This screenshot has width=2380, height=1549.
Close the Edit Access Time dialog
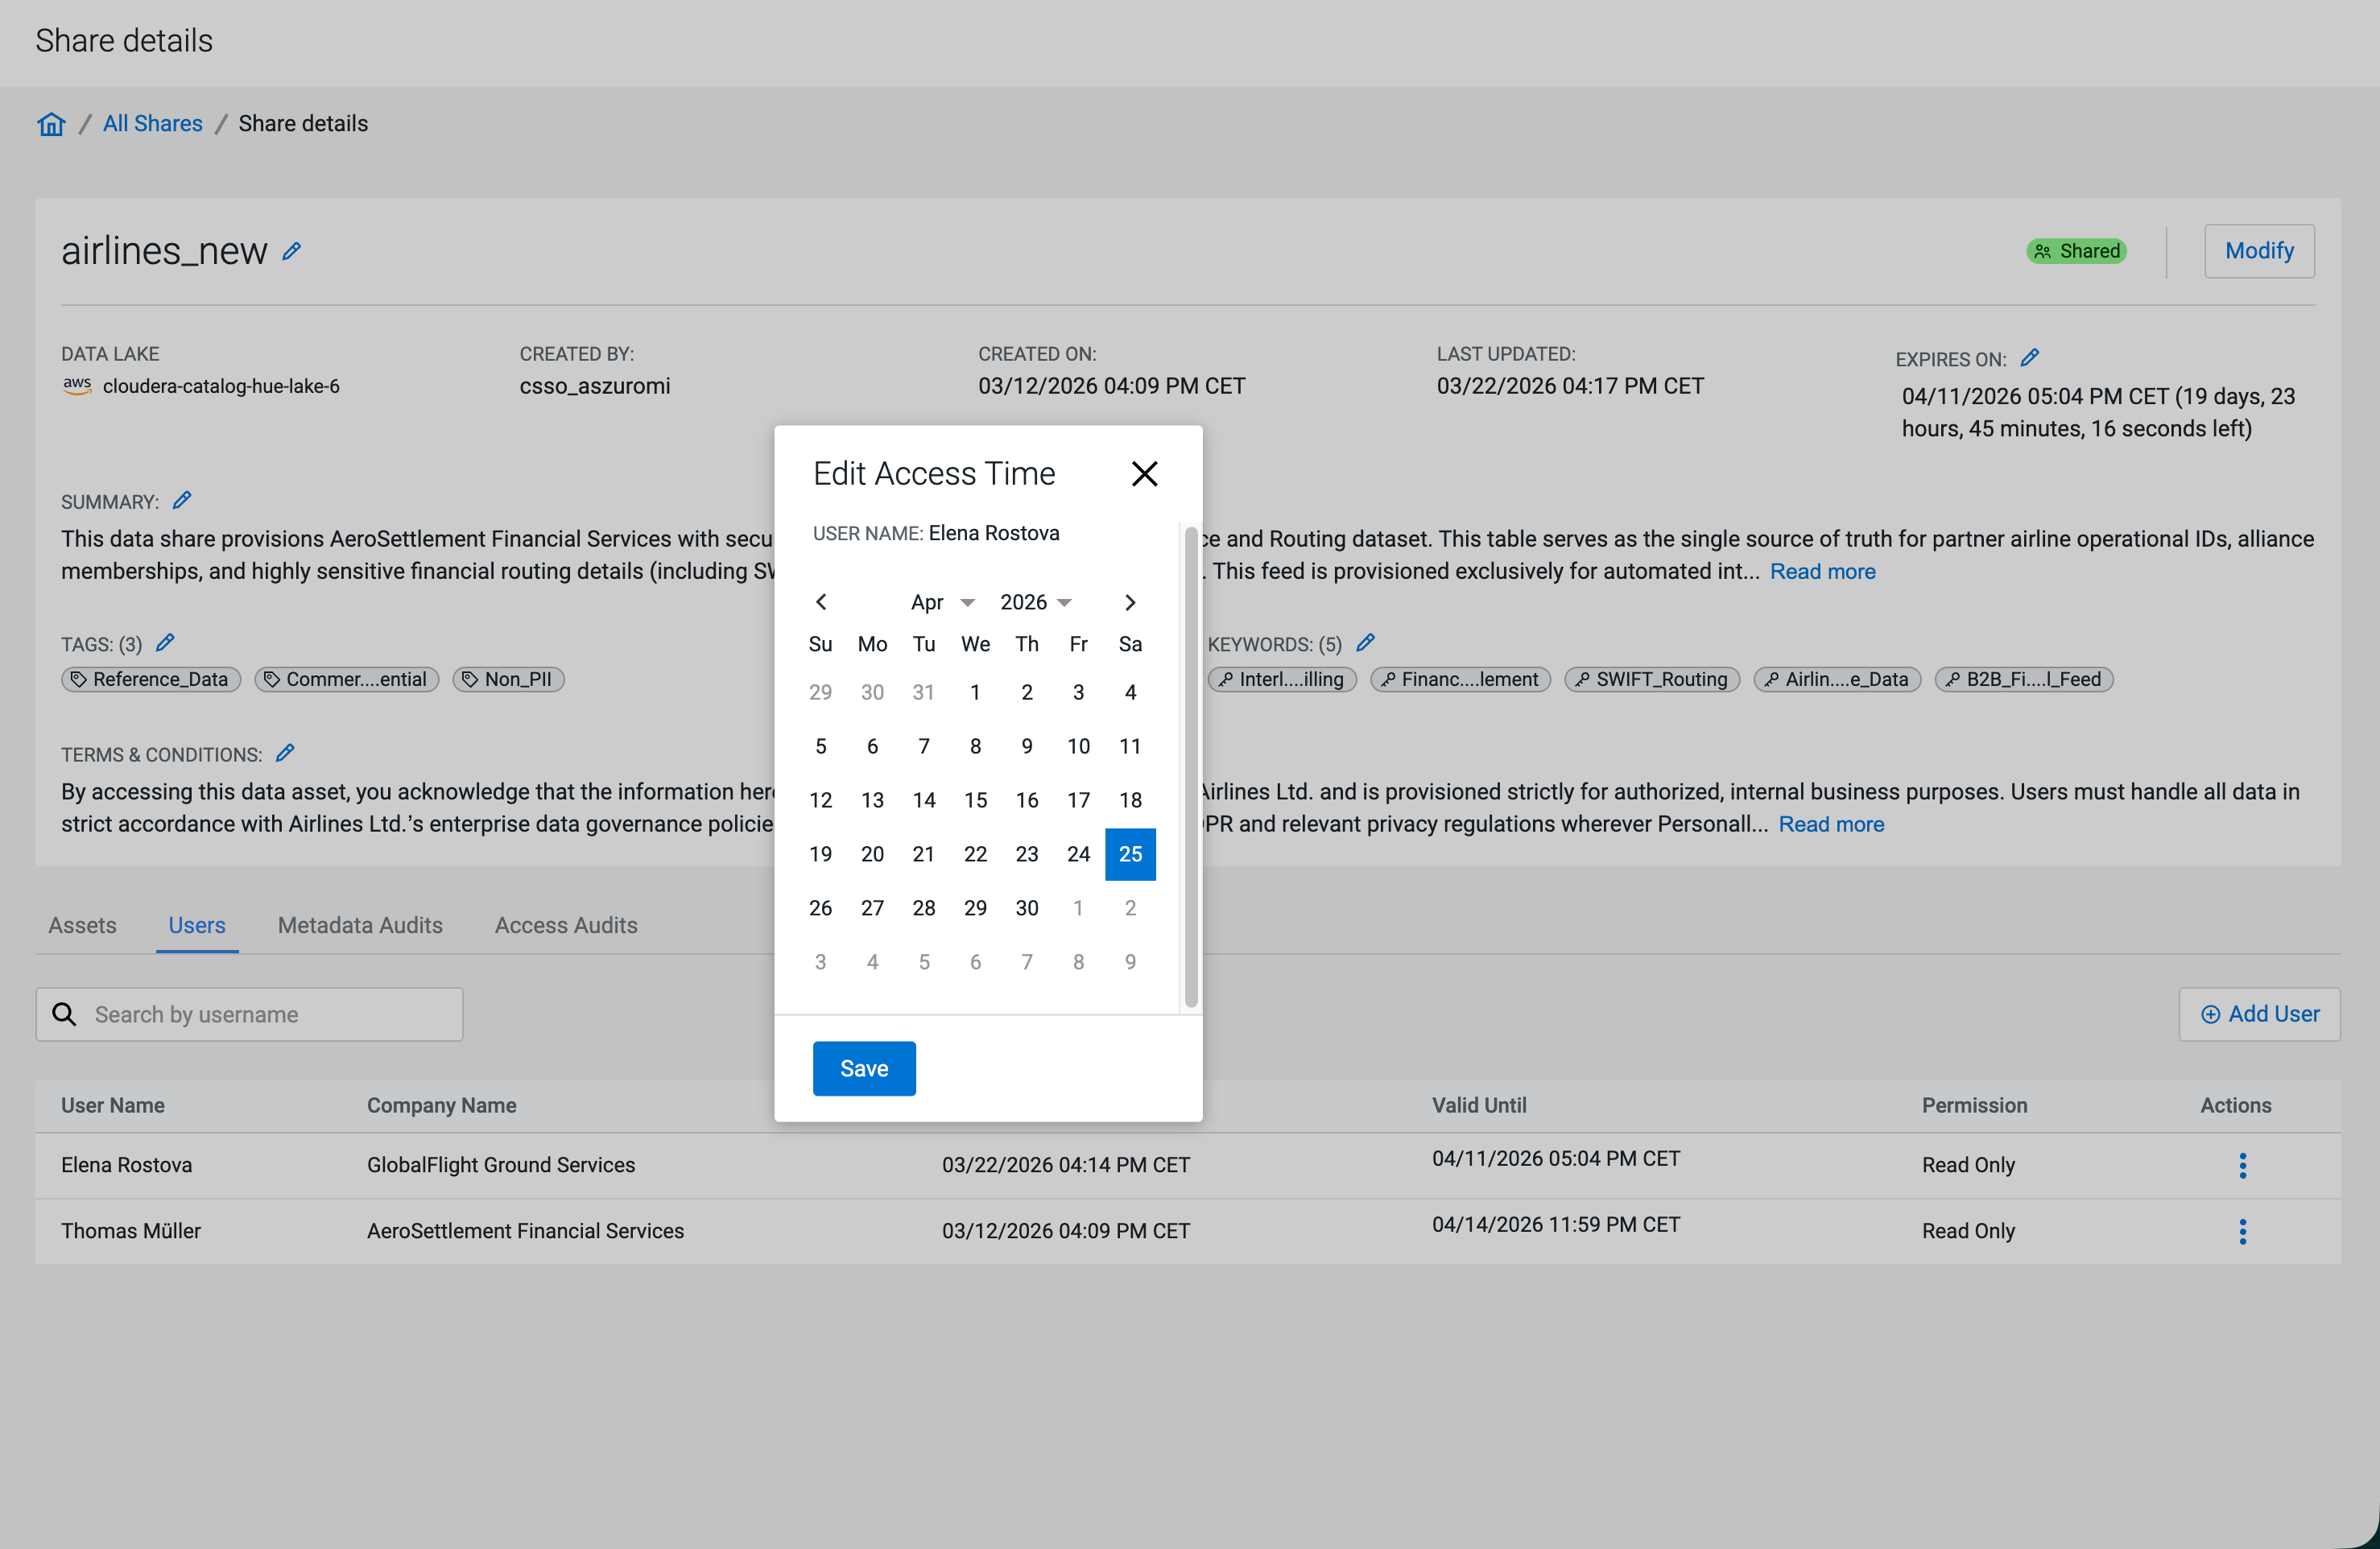pos(1144,473)
